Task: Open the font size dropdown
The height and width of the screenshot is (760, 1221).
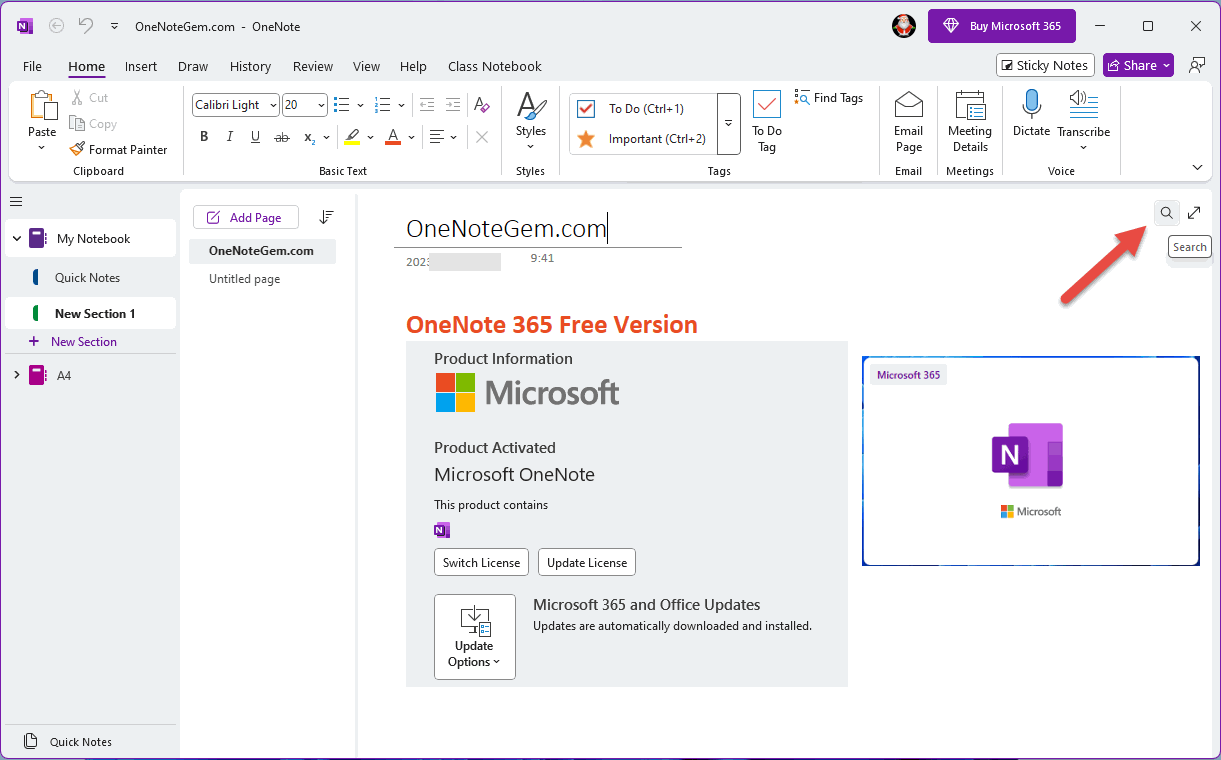Action: coord(320,105)
